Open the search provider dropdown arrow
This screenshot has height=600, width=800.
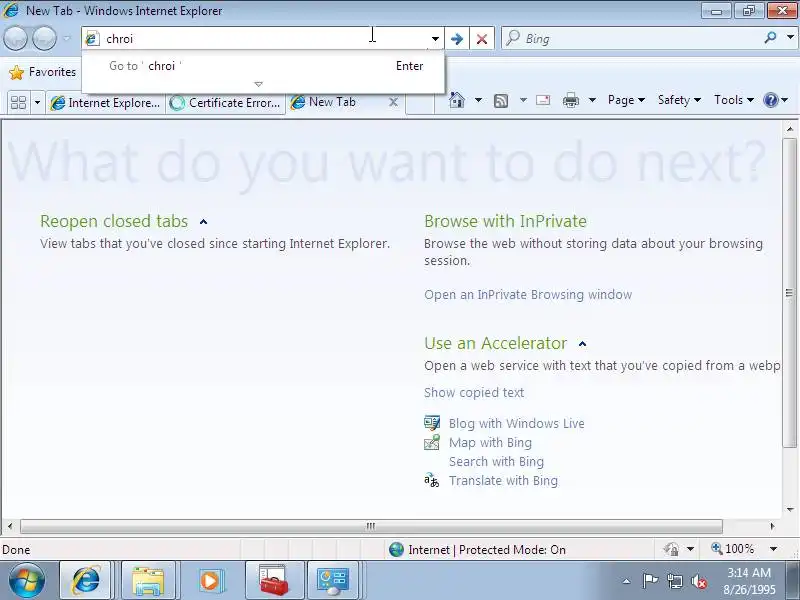(790, 38)
